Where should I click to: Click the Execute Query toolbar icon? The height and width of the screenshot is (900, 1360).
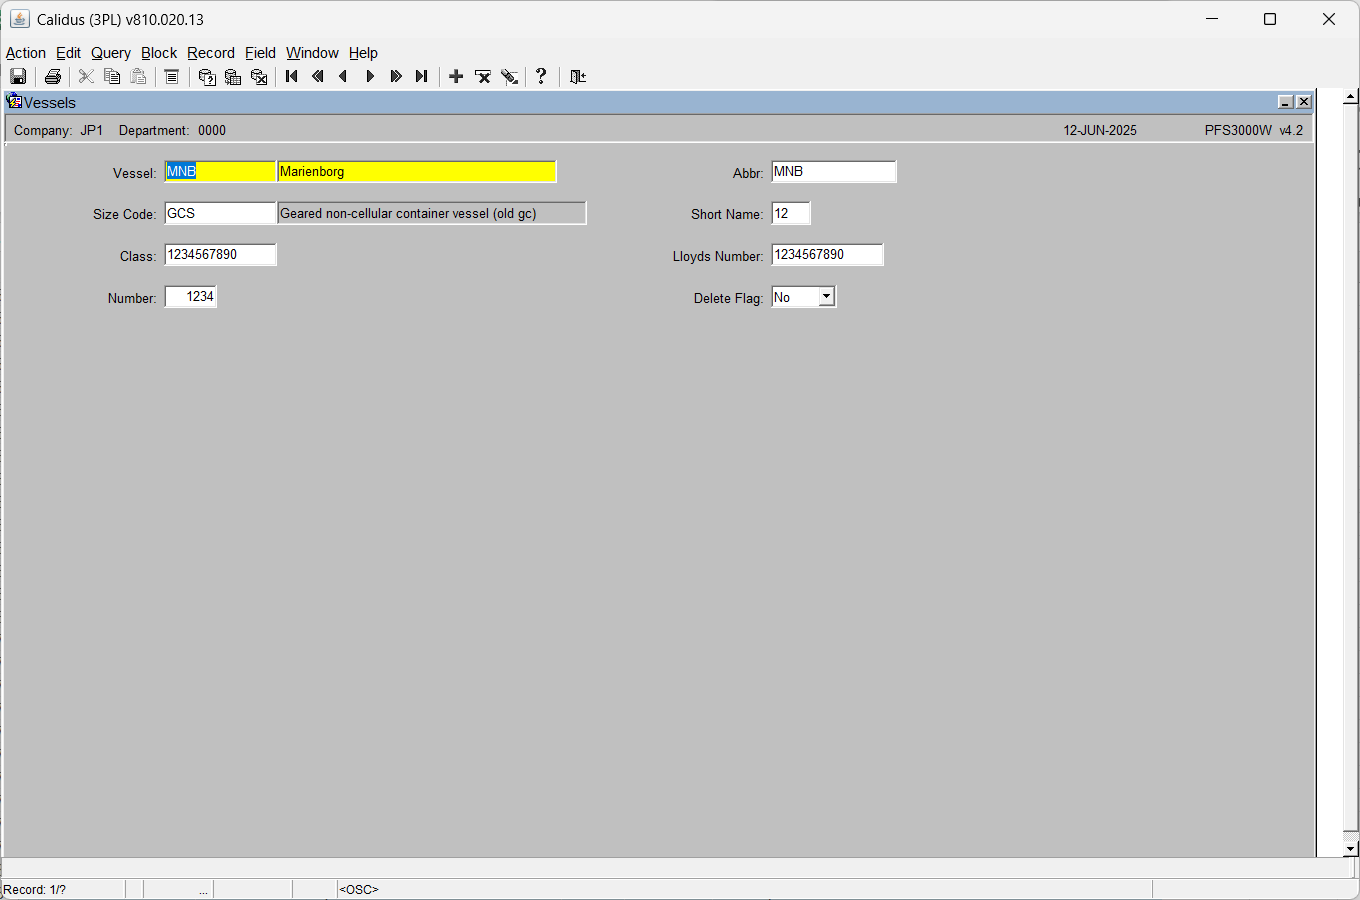coord(233,77)
